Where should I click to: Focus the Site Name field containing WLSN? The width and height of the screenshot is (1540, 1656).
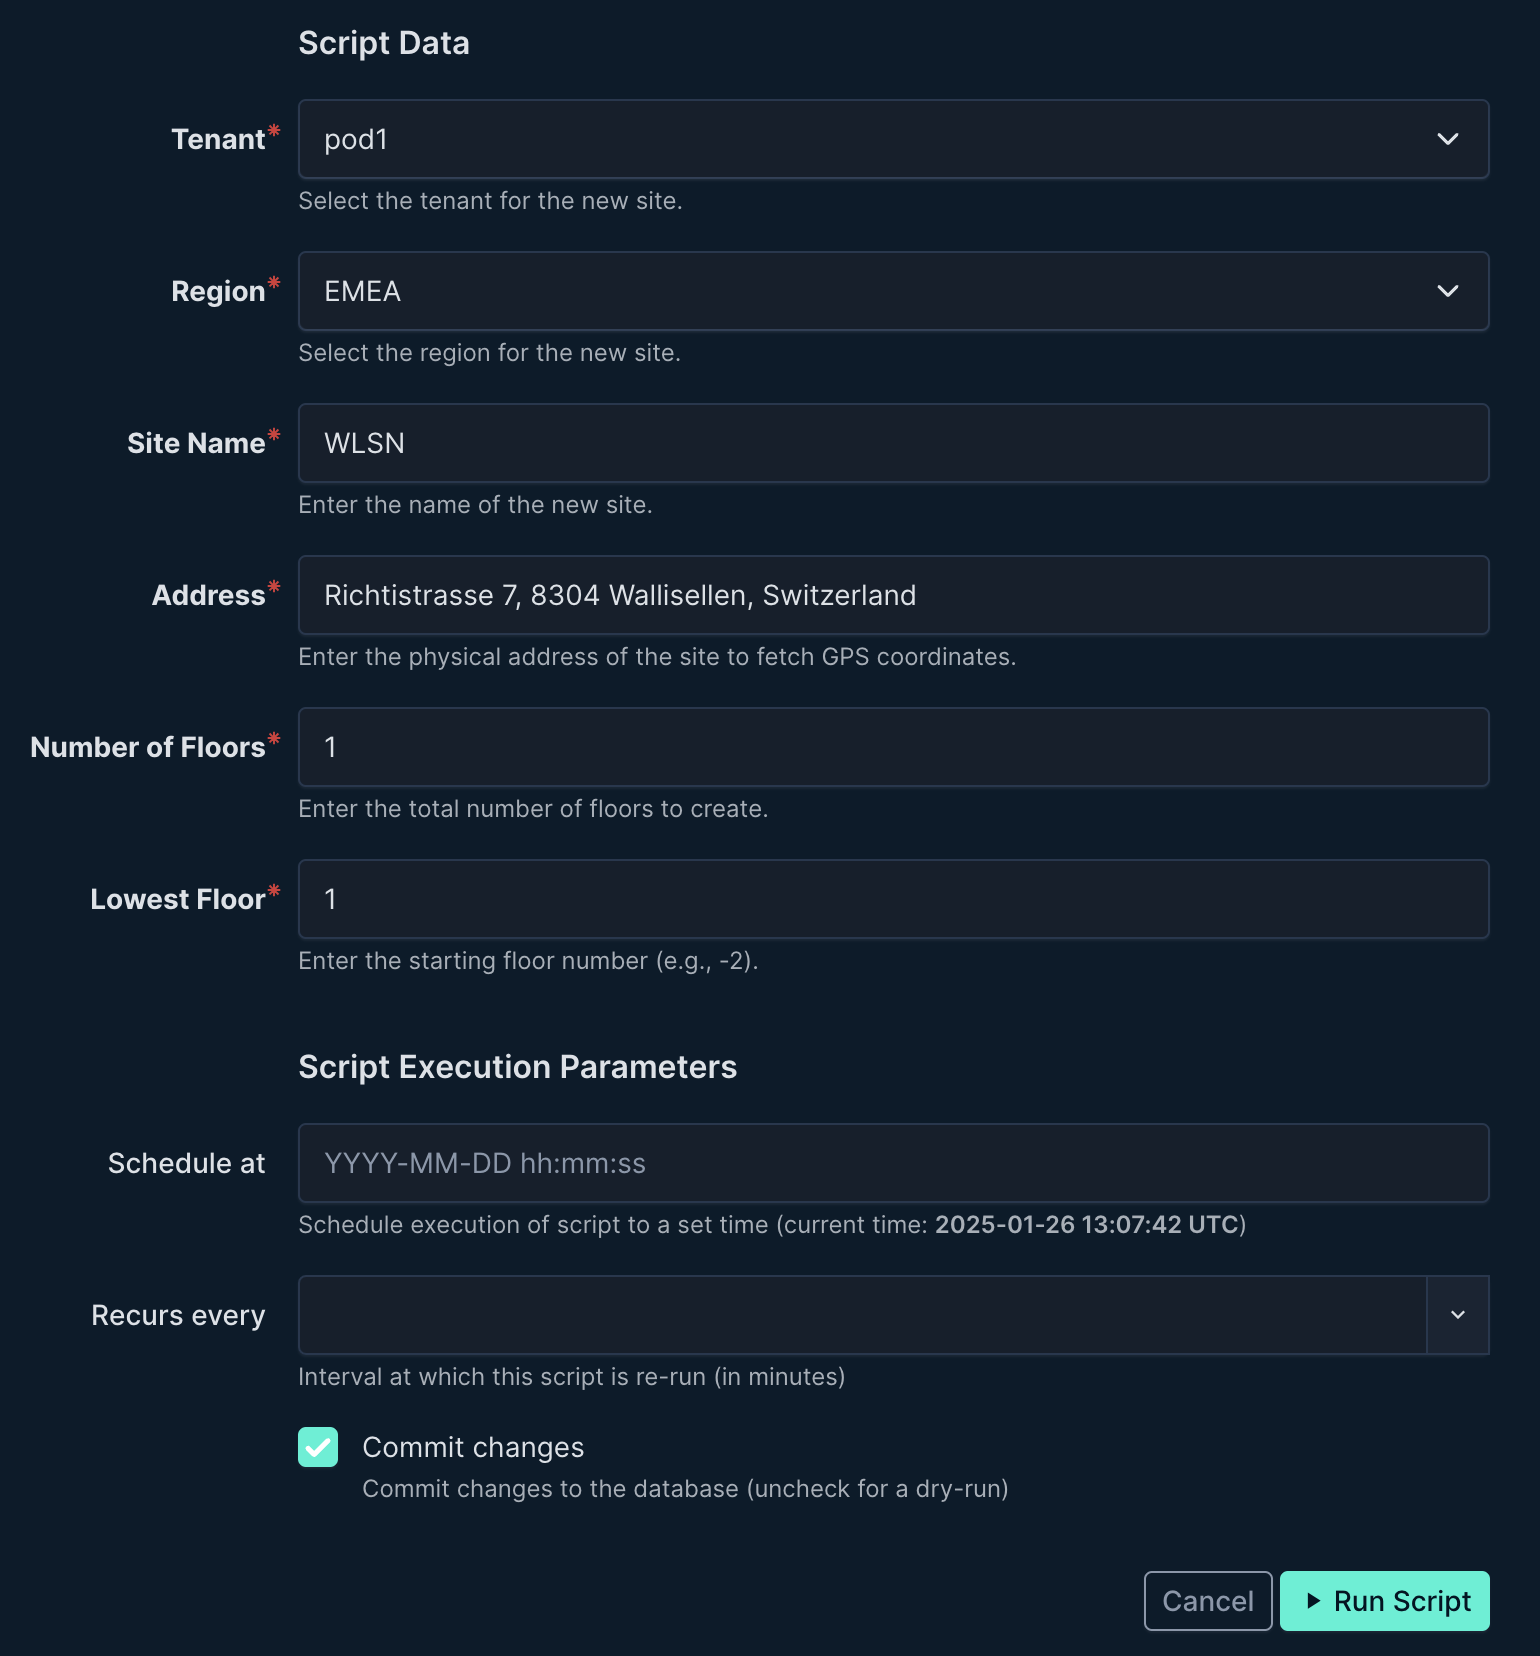click(x=893, y=443)
